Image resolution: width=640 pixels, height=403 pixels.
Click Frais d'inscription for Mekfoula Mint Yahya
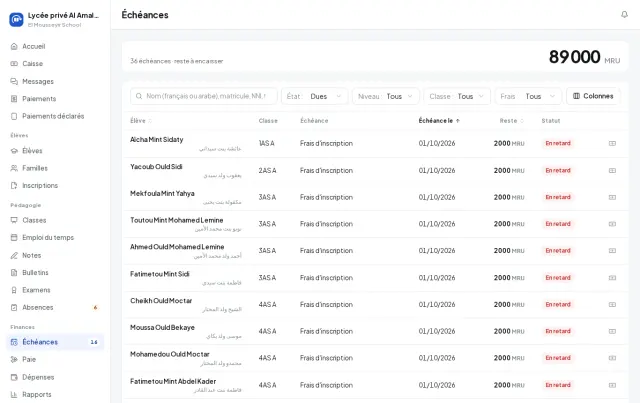326,197
